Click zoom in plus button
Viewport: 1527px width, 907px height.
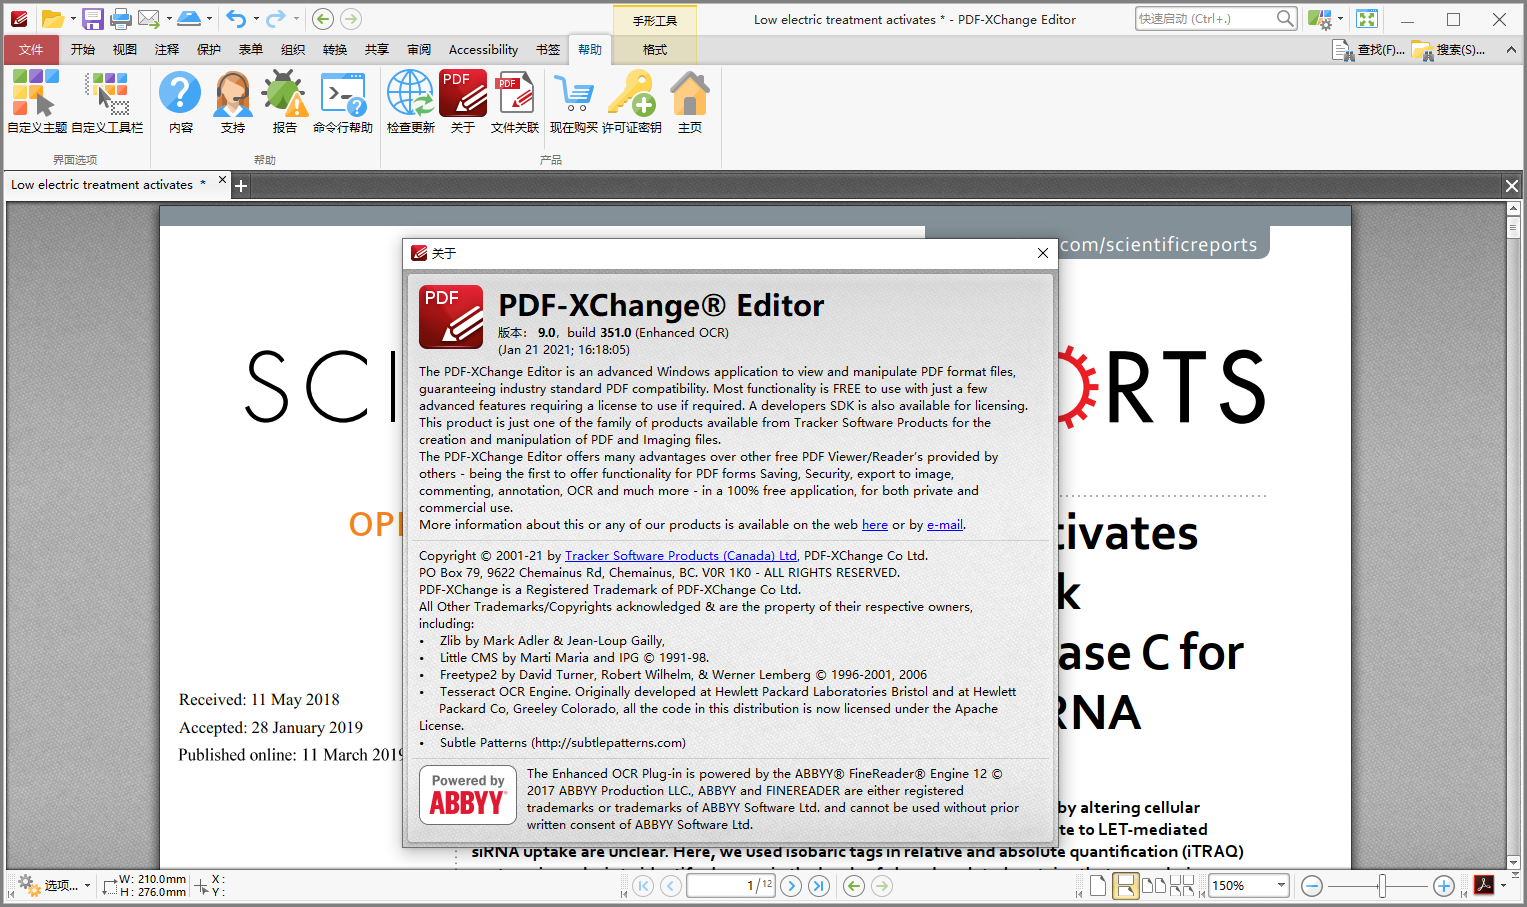(x=1444, y=885)
